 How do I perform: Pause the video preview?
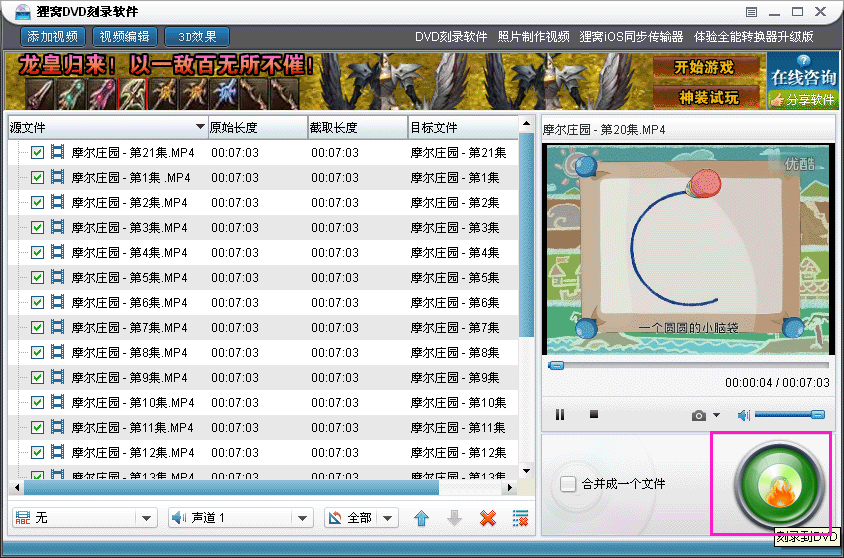(560, 414)
